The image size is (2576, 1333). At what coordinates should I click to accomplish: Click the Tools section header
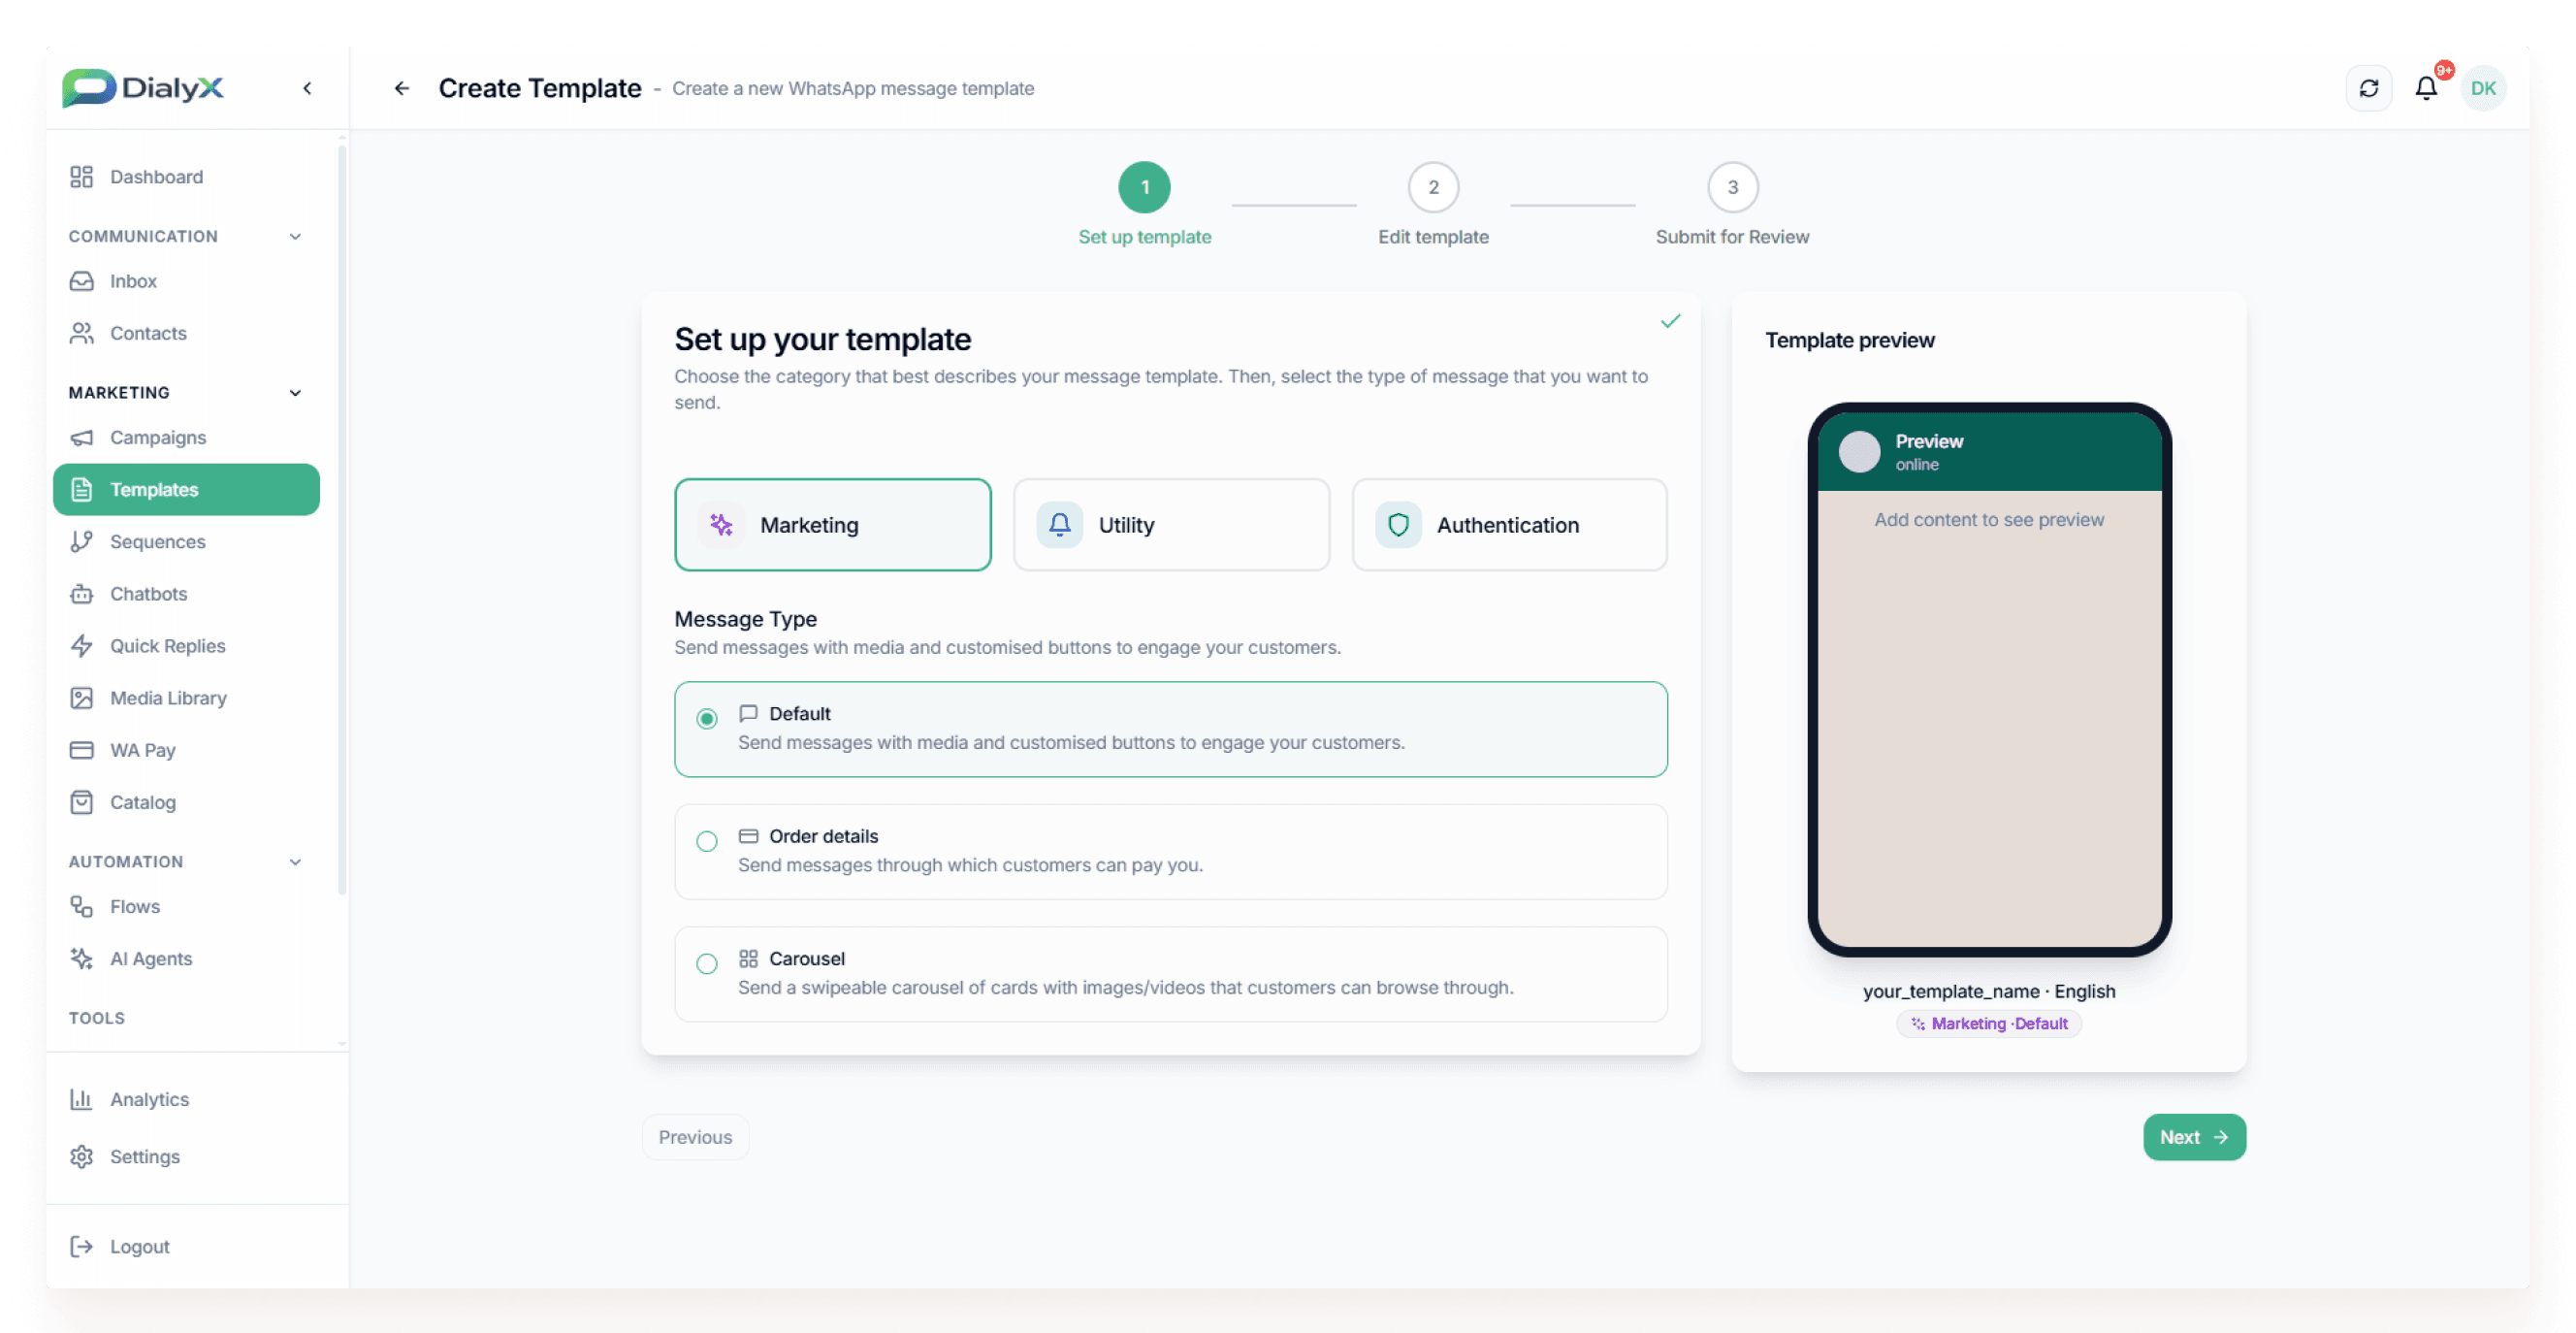(x=97, y=1017)
